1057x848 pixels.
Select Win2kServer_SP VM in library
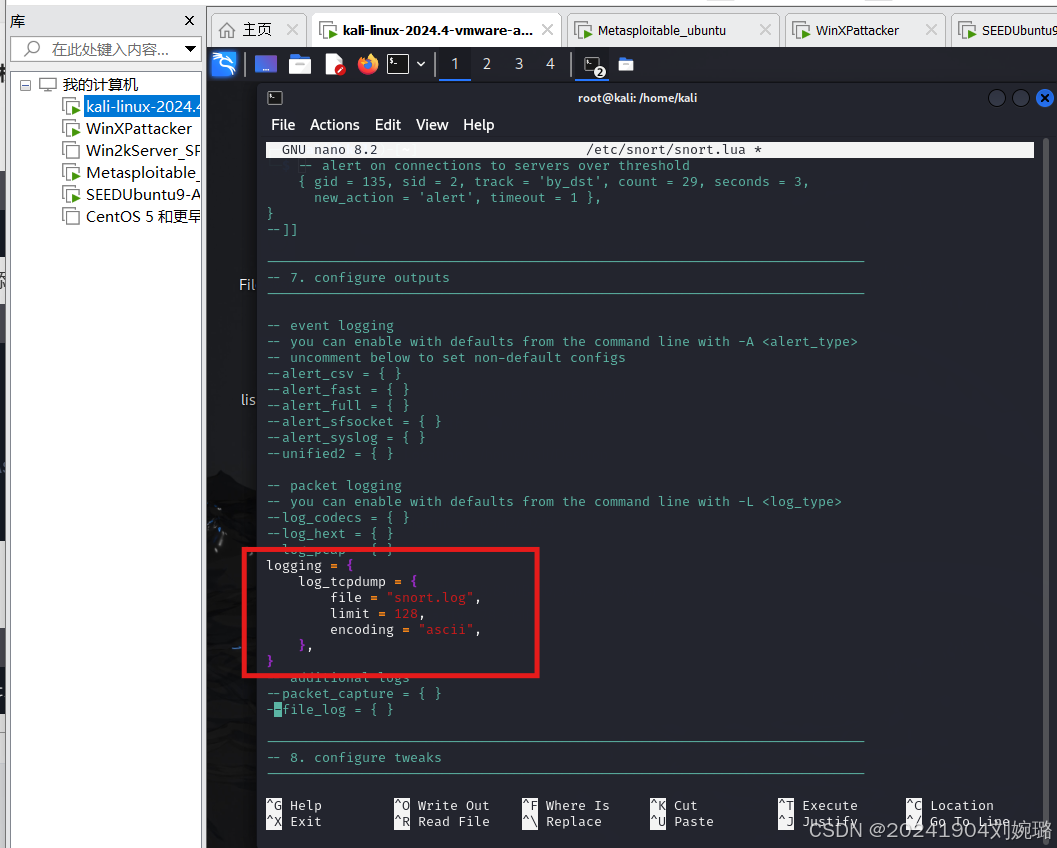[x=142, y=150]
